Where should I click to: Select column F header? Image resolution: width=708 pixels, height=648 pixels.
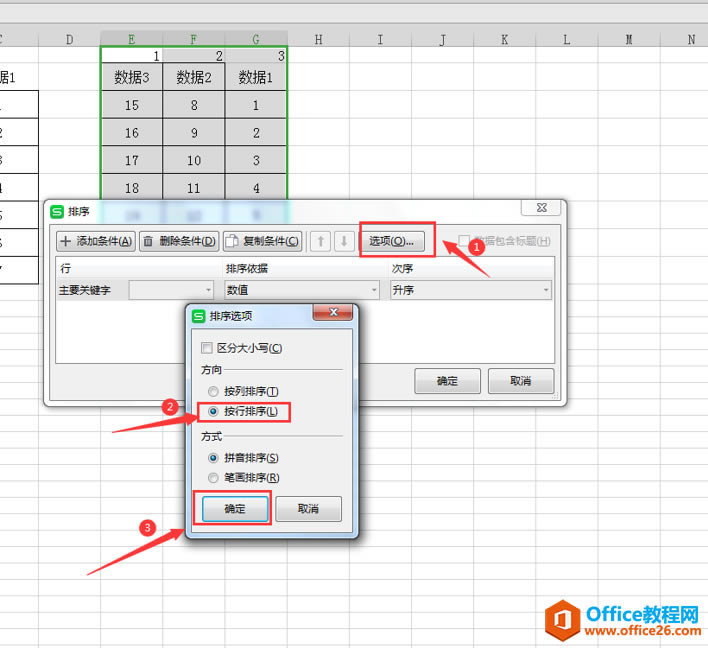point(194,39)
